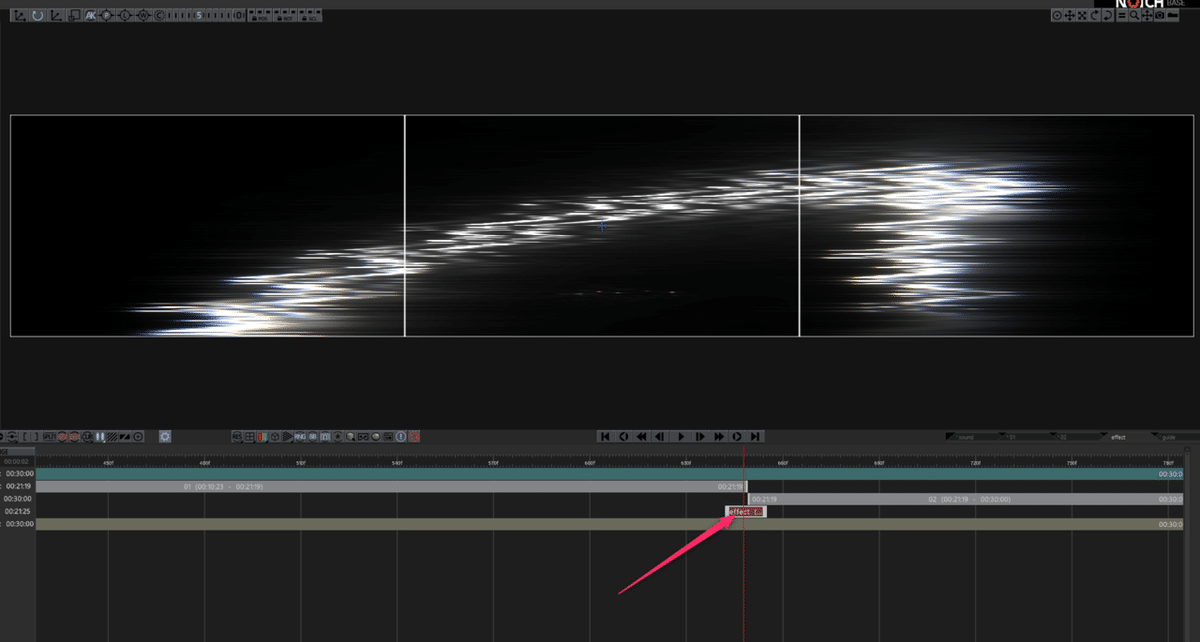Select the rotate tool in top toolbar
Screen dimensions: 1200x642
click(37, 15)
